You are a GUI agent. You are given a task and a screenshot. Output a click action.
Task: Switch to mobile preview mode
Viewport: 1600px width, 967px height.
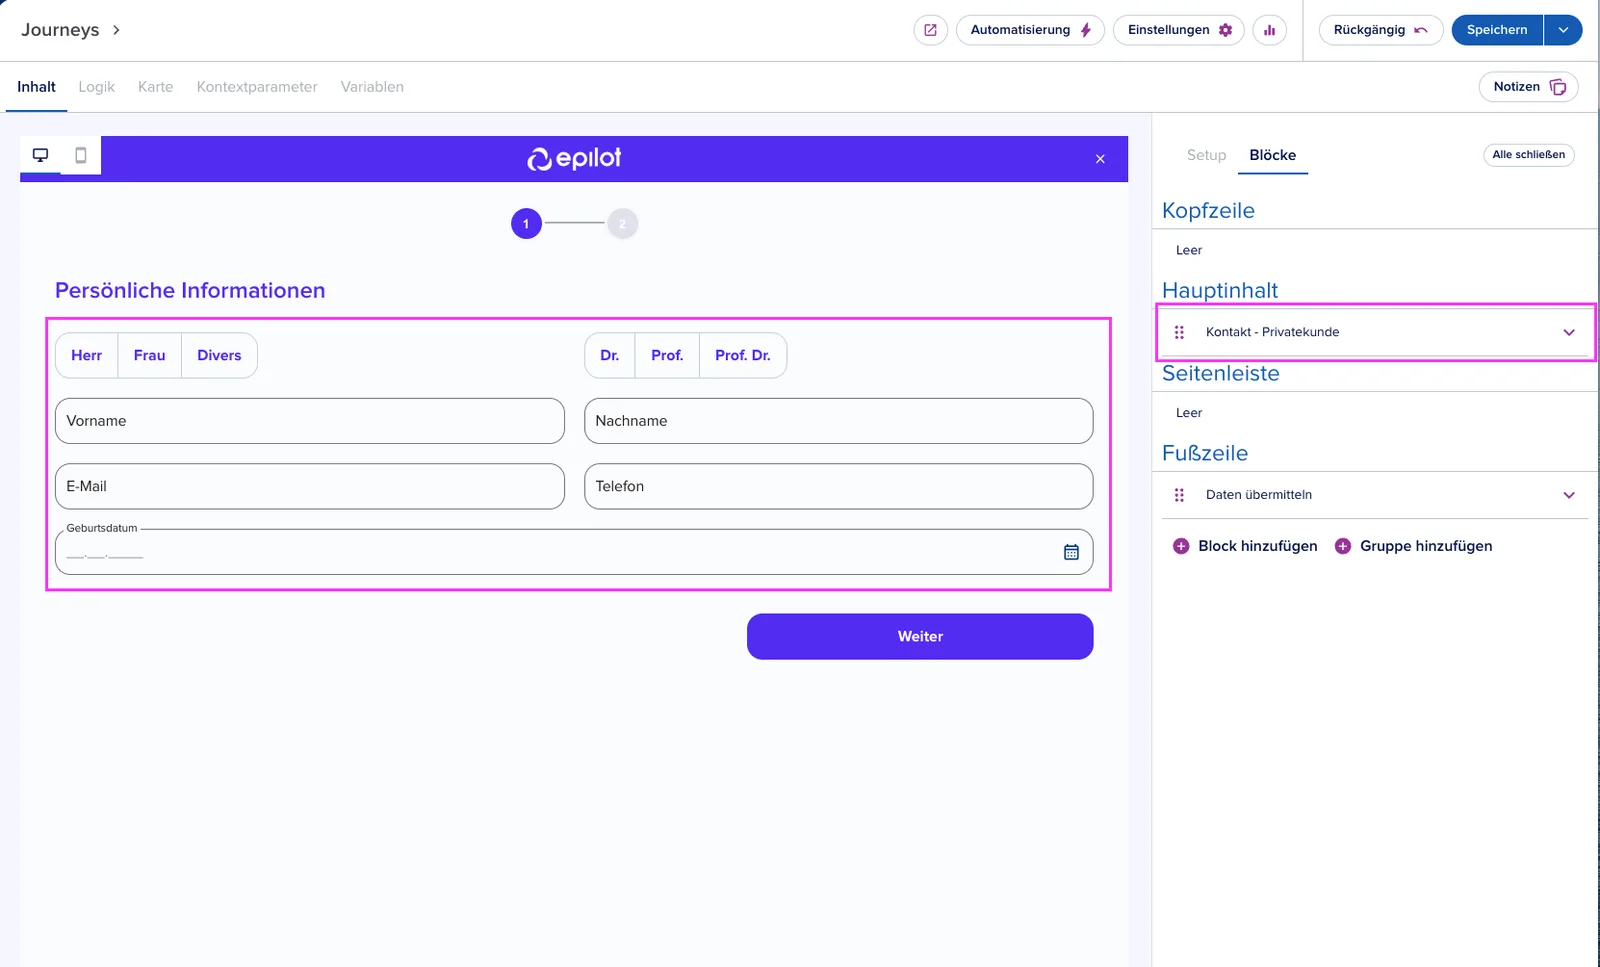point(81,155)
